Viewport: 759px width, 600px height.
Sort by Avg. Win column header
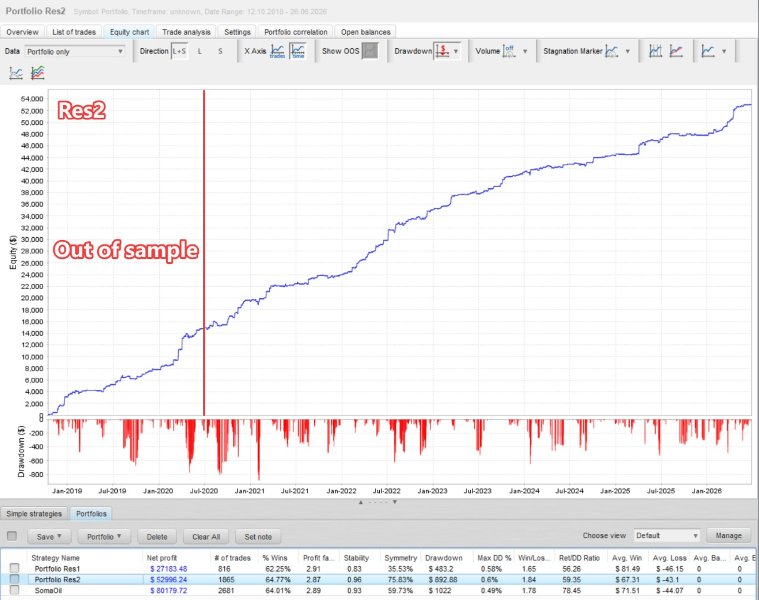626,558
